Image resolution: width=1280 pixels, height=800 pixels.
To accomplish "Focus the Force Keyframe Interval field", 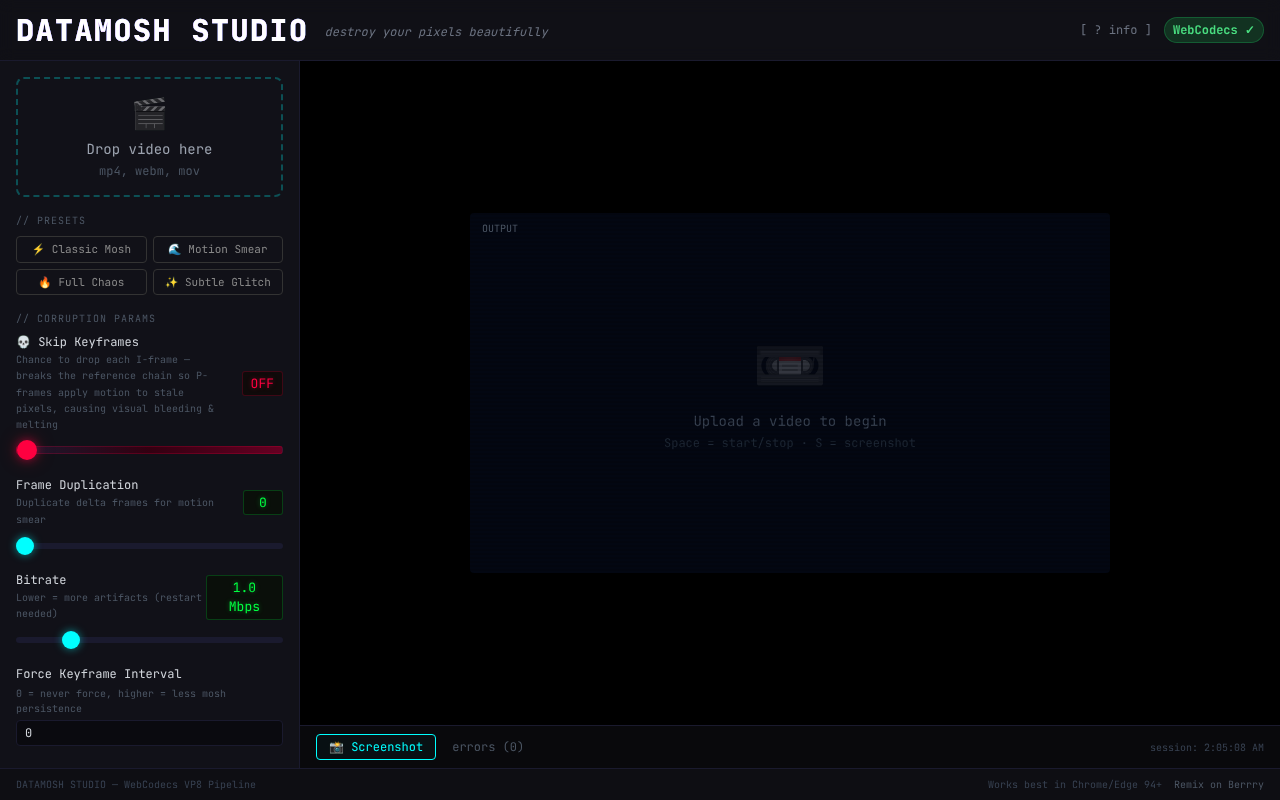I will tap(149, 733).
